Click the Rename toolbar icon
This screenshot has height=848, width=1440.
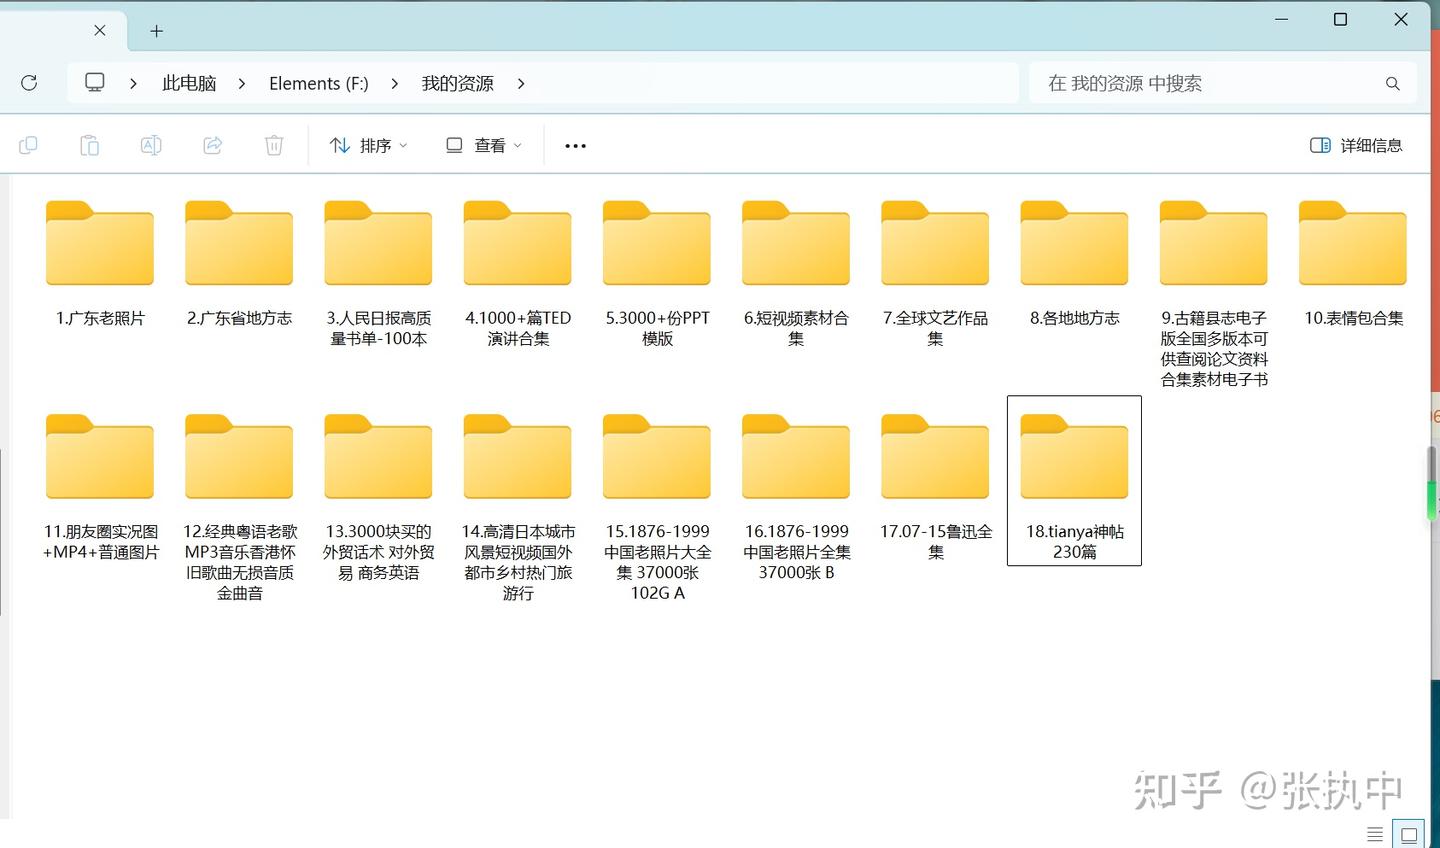tap(151, 146)
